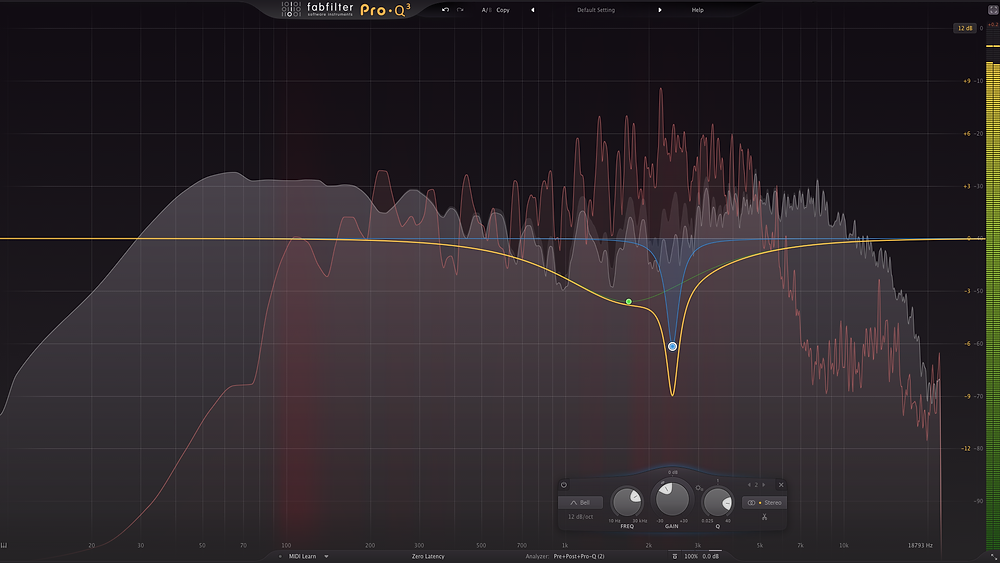
Task: Click the undo arrow icon
Action: (445, 10)
